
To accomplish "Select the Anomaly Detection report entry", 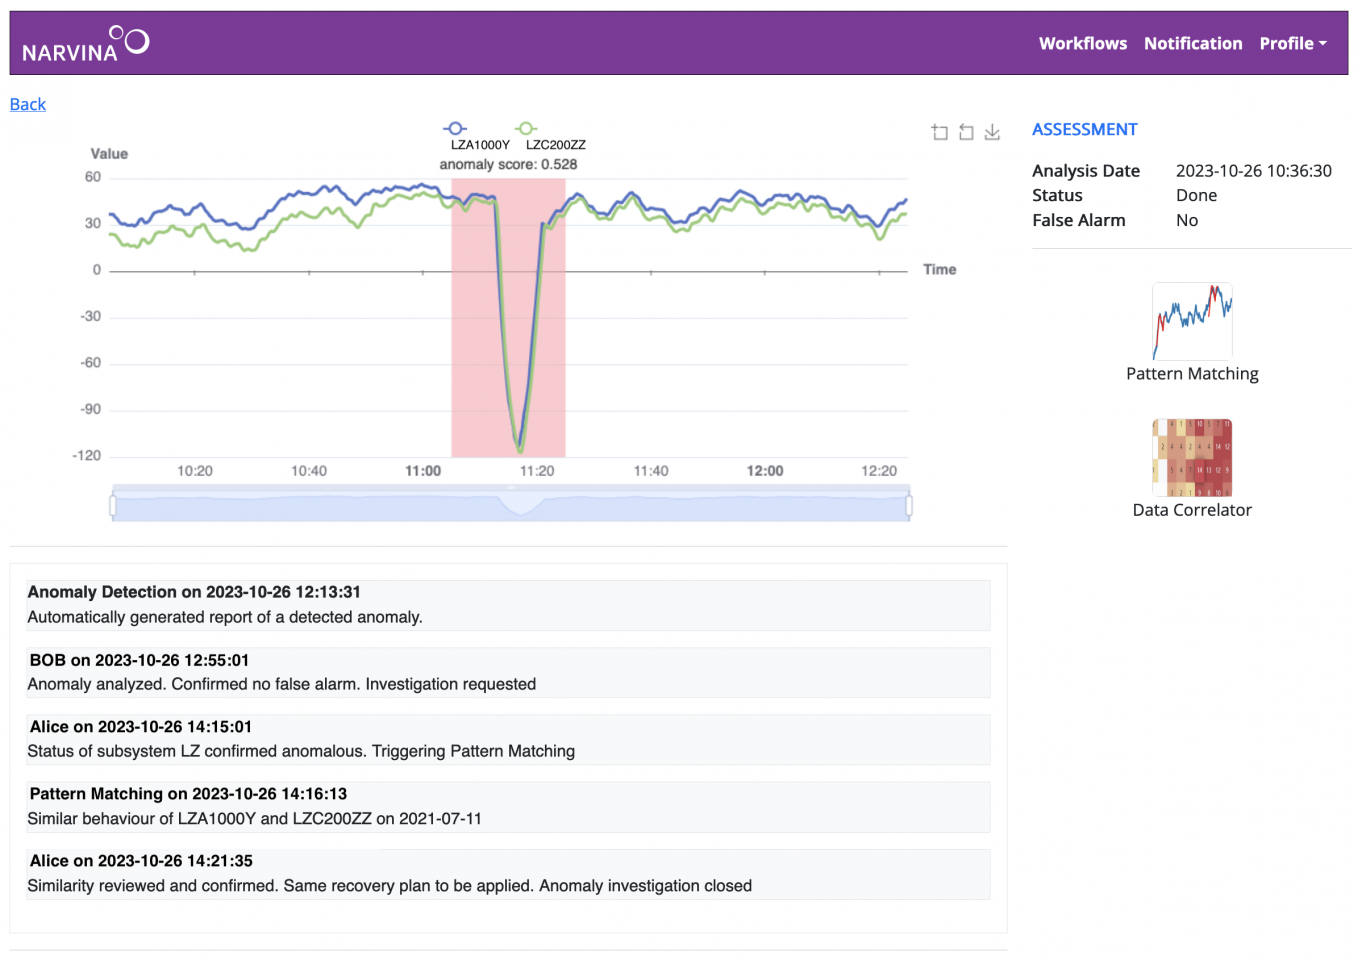I will pos(508,604).
